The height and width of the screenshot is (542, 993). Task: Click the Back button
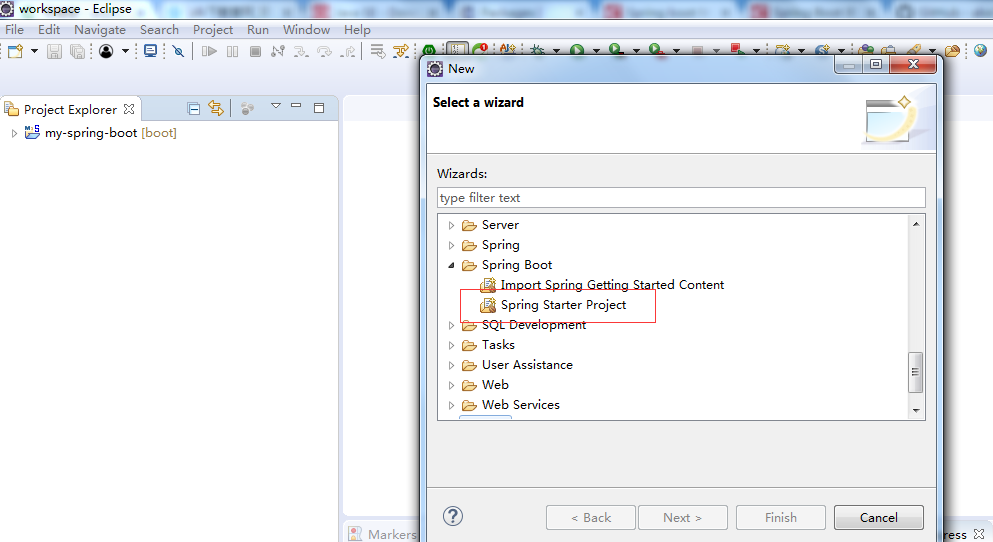591,518
